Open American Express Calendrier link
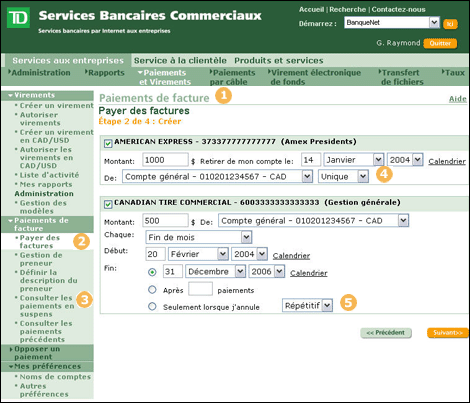The image size is (470, 403). (447, 161)
